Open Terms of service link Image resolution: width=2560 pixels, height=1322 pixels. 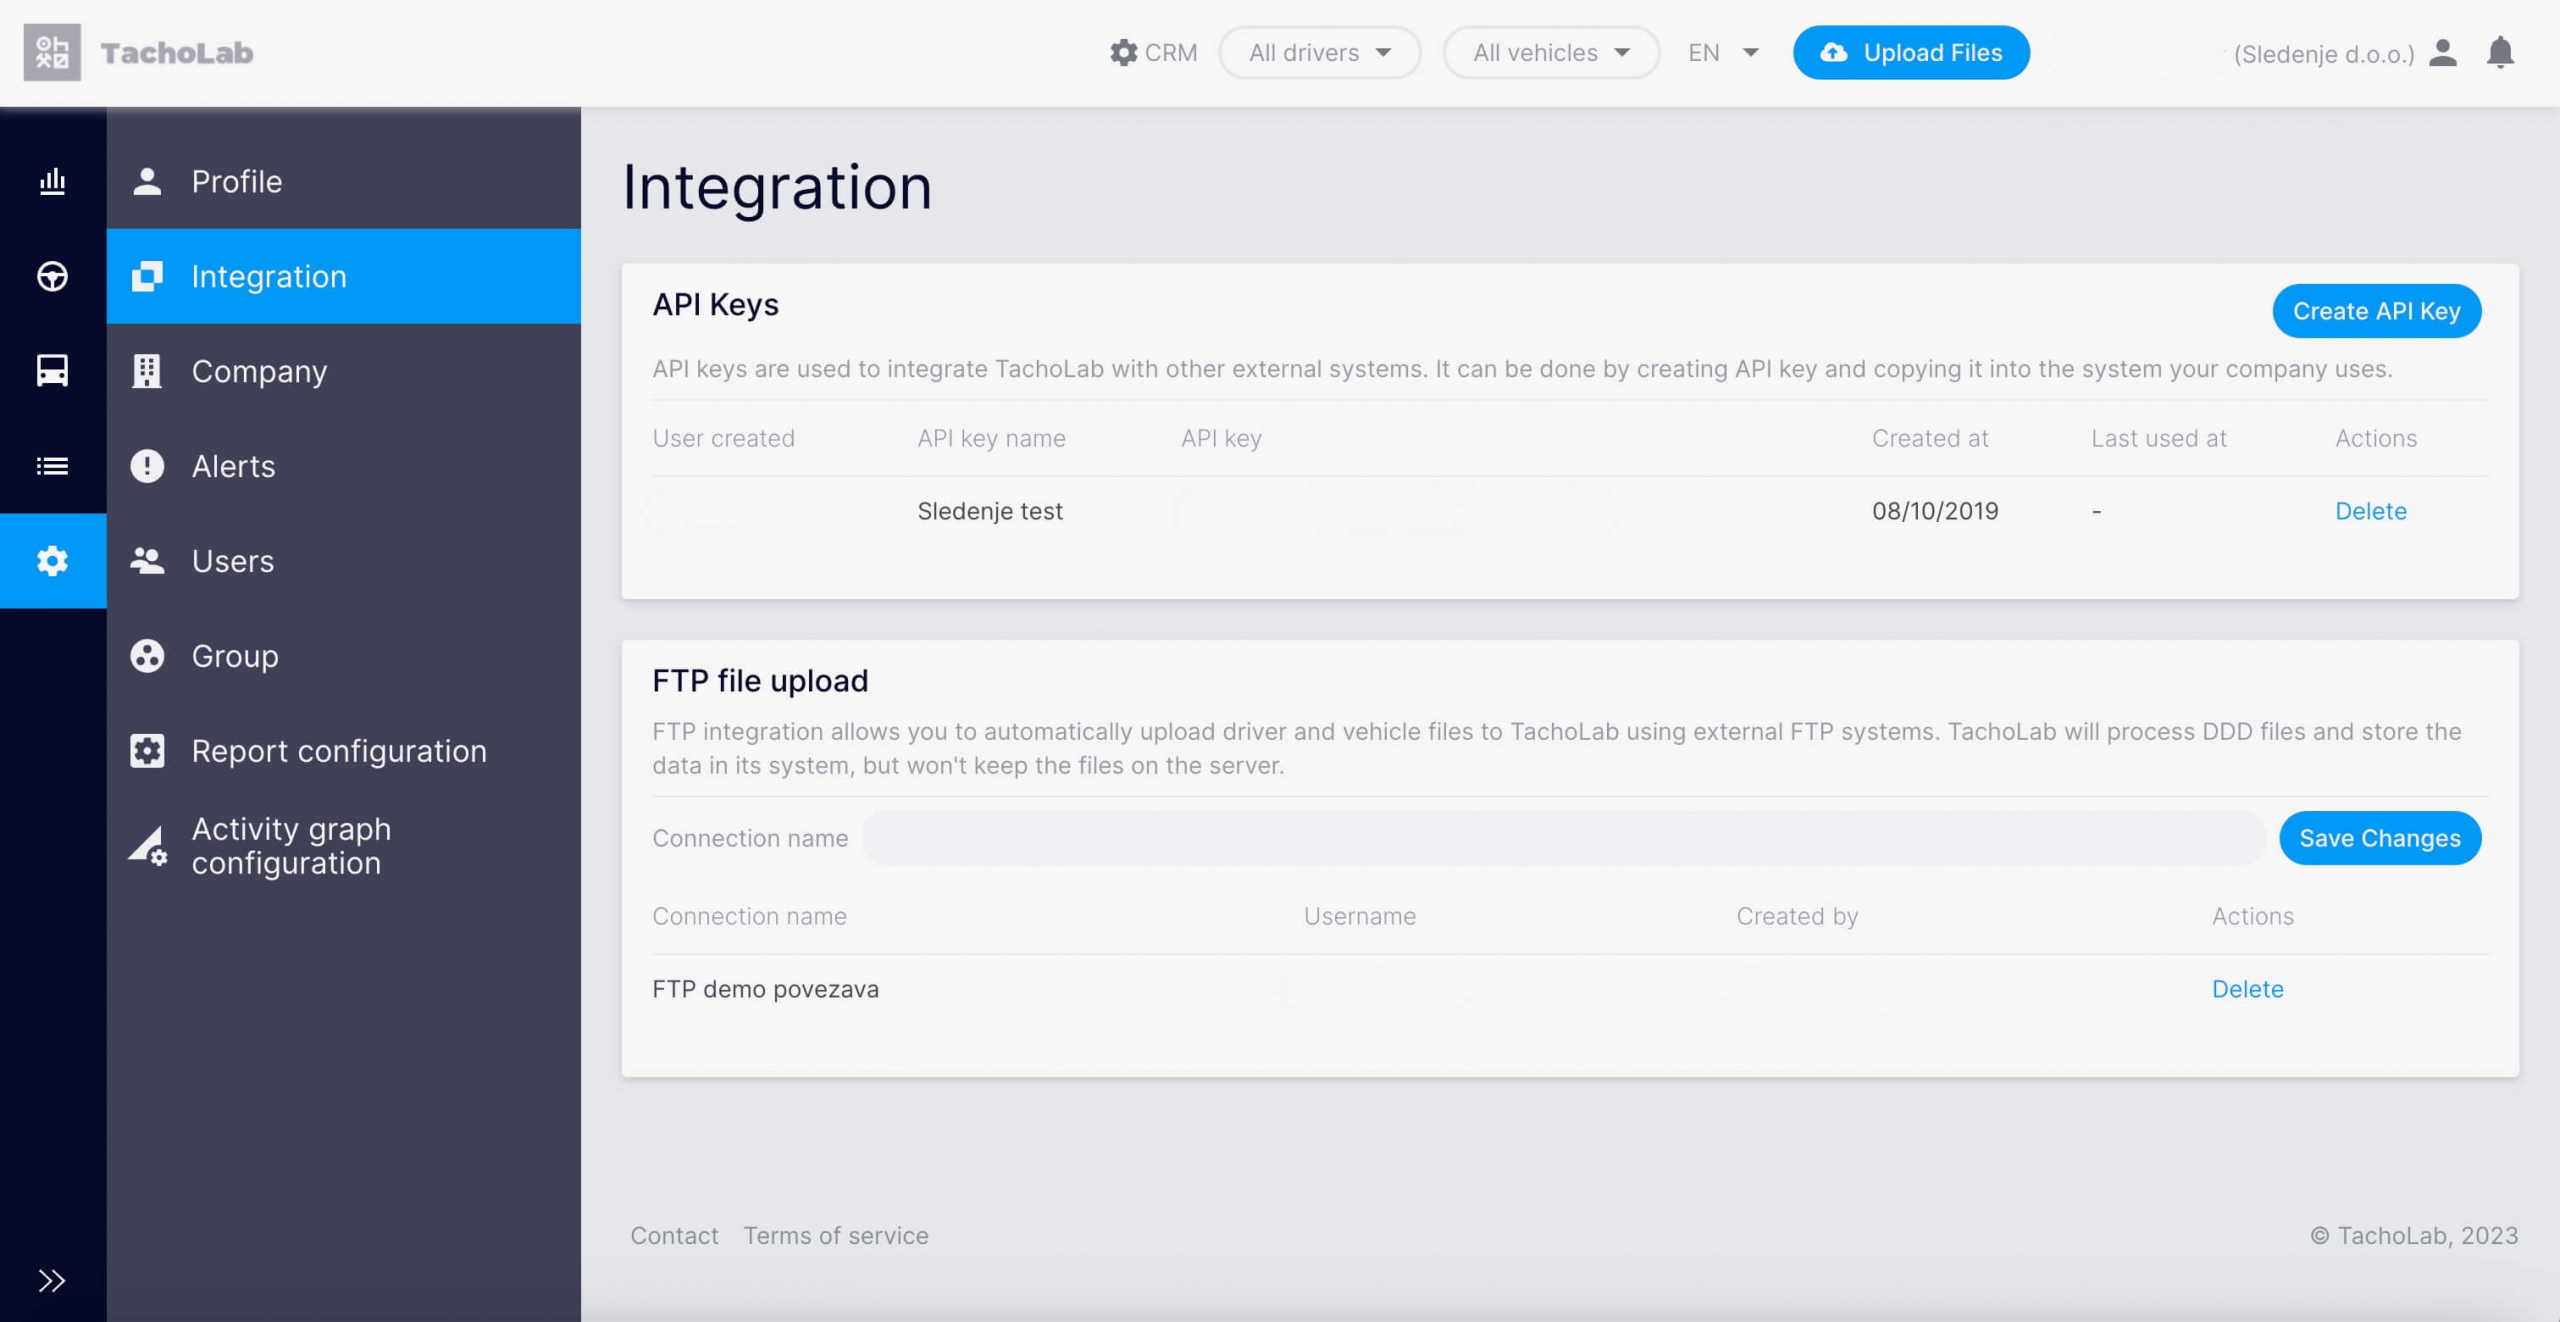(835, 1235)
